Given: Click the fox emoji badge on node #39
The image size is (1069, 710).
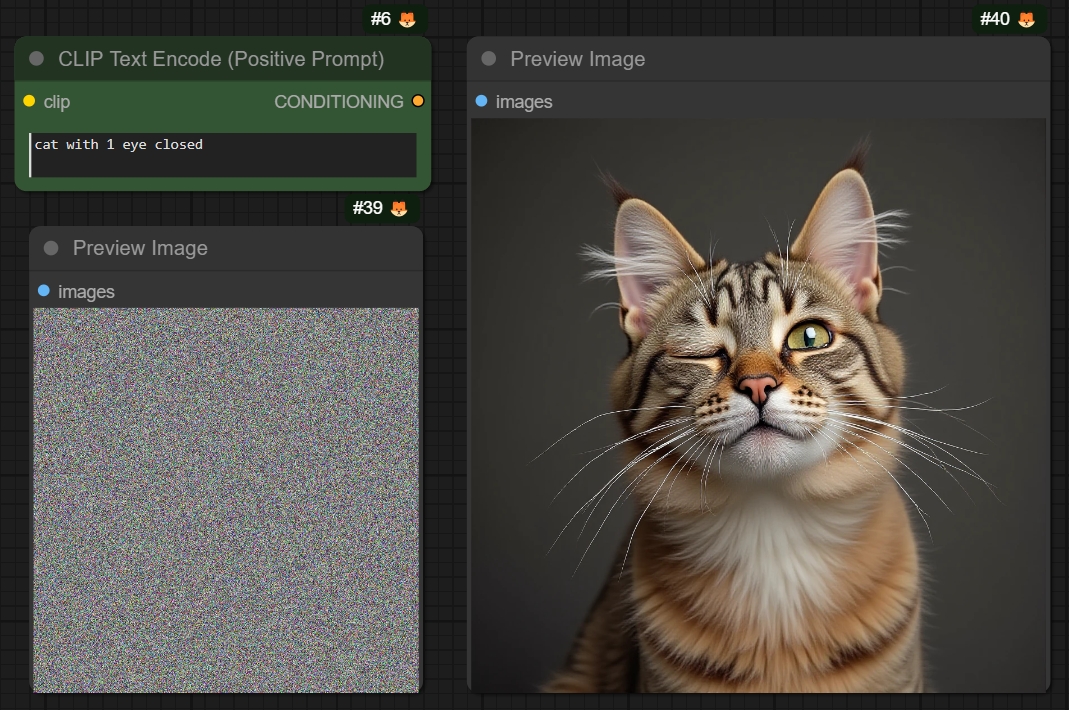Looking at the screenshot, I should coord(399,209).
